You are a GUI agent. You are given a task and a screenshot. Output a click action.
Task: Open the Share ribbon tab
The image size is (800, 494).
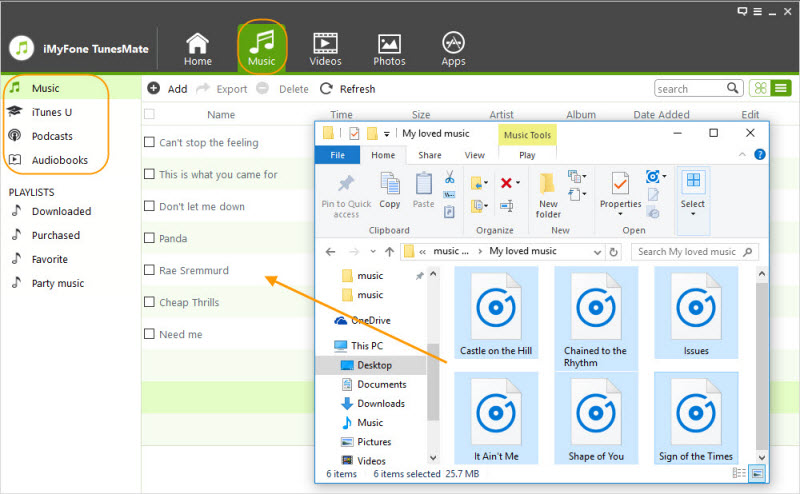click(430, 155)
